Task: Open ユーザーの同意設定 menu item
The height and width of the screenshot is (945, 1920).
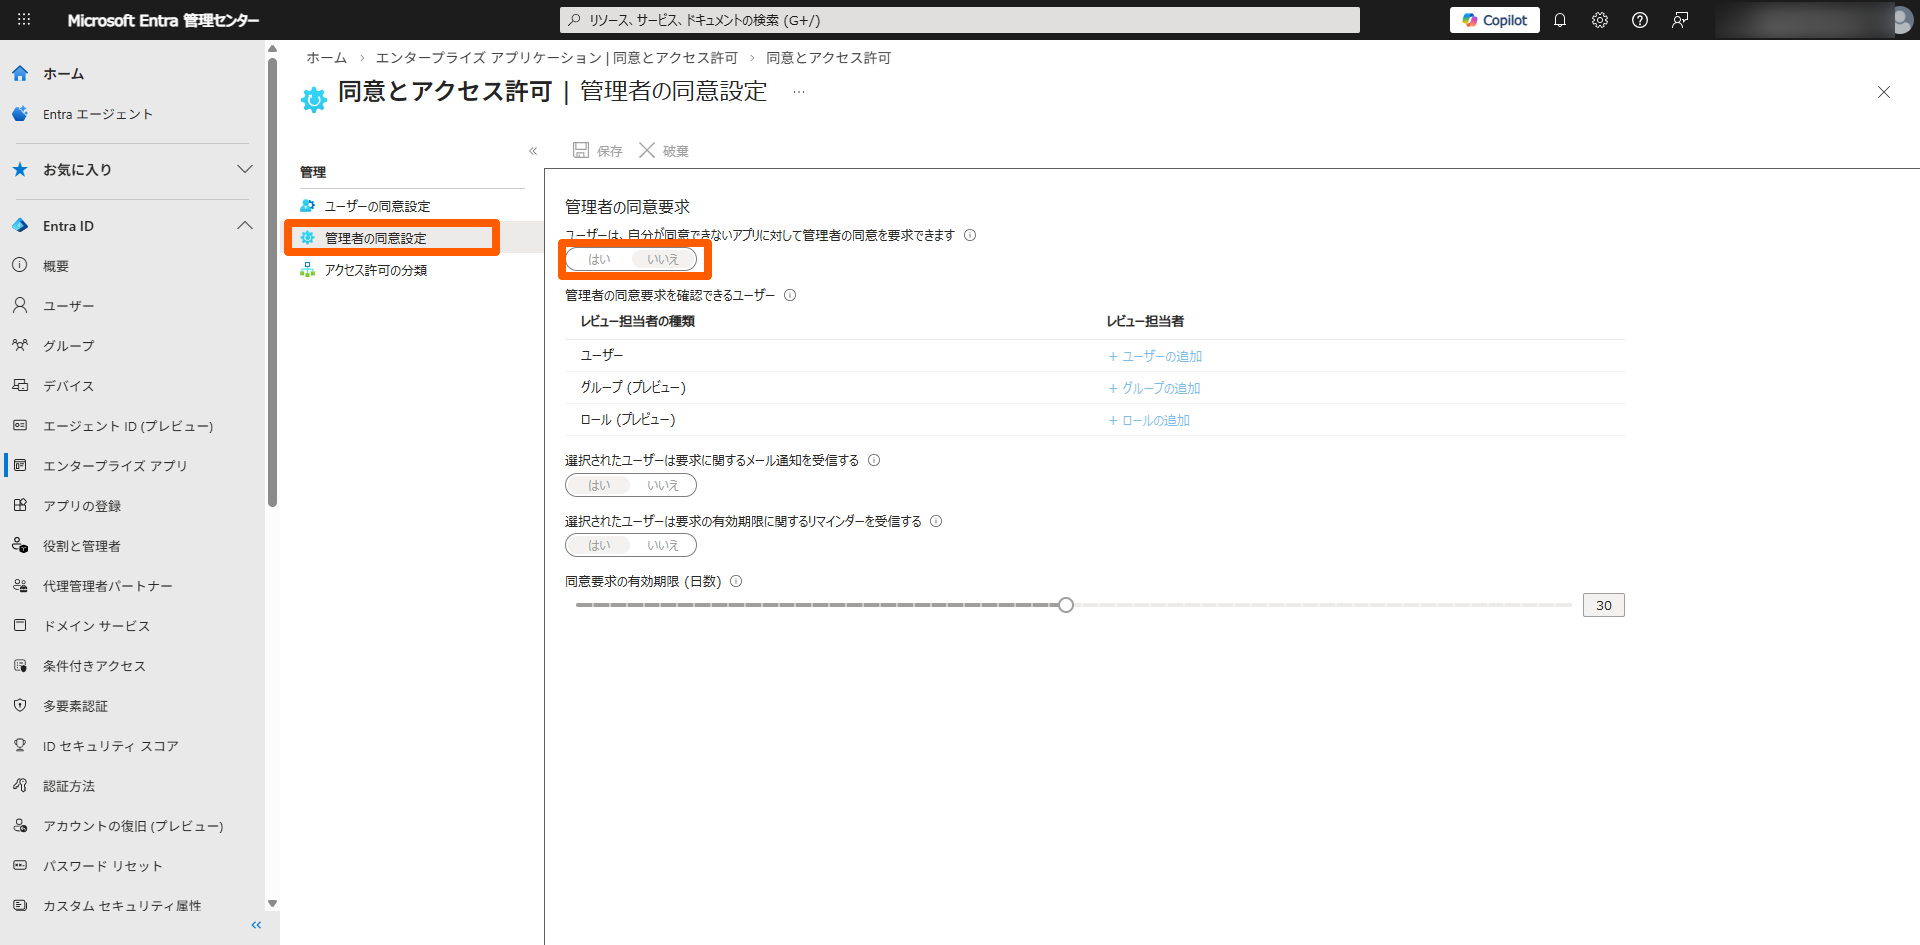Action: (x=377, y=206)
